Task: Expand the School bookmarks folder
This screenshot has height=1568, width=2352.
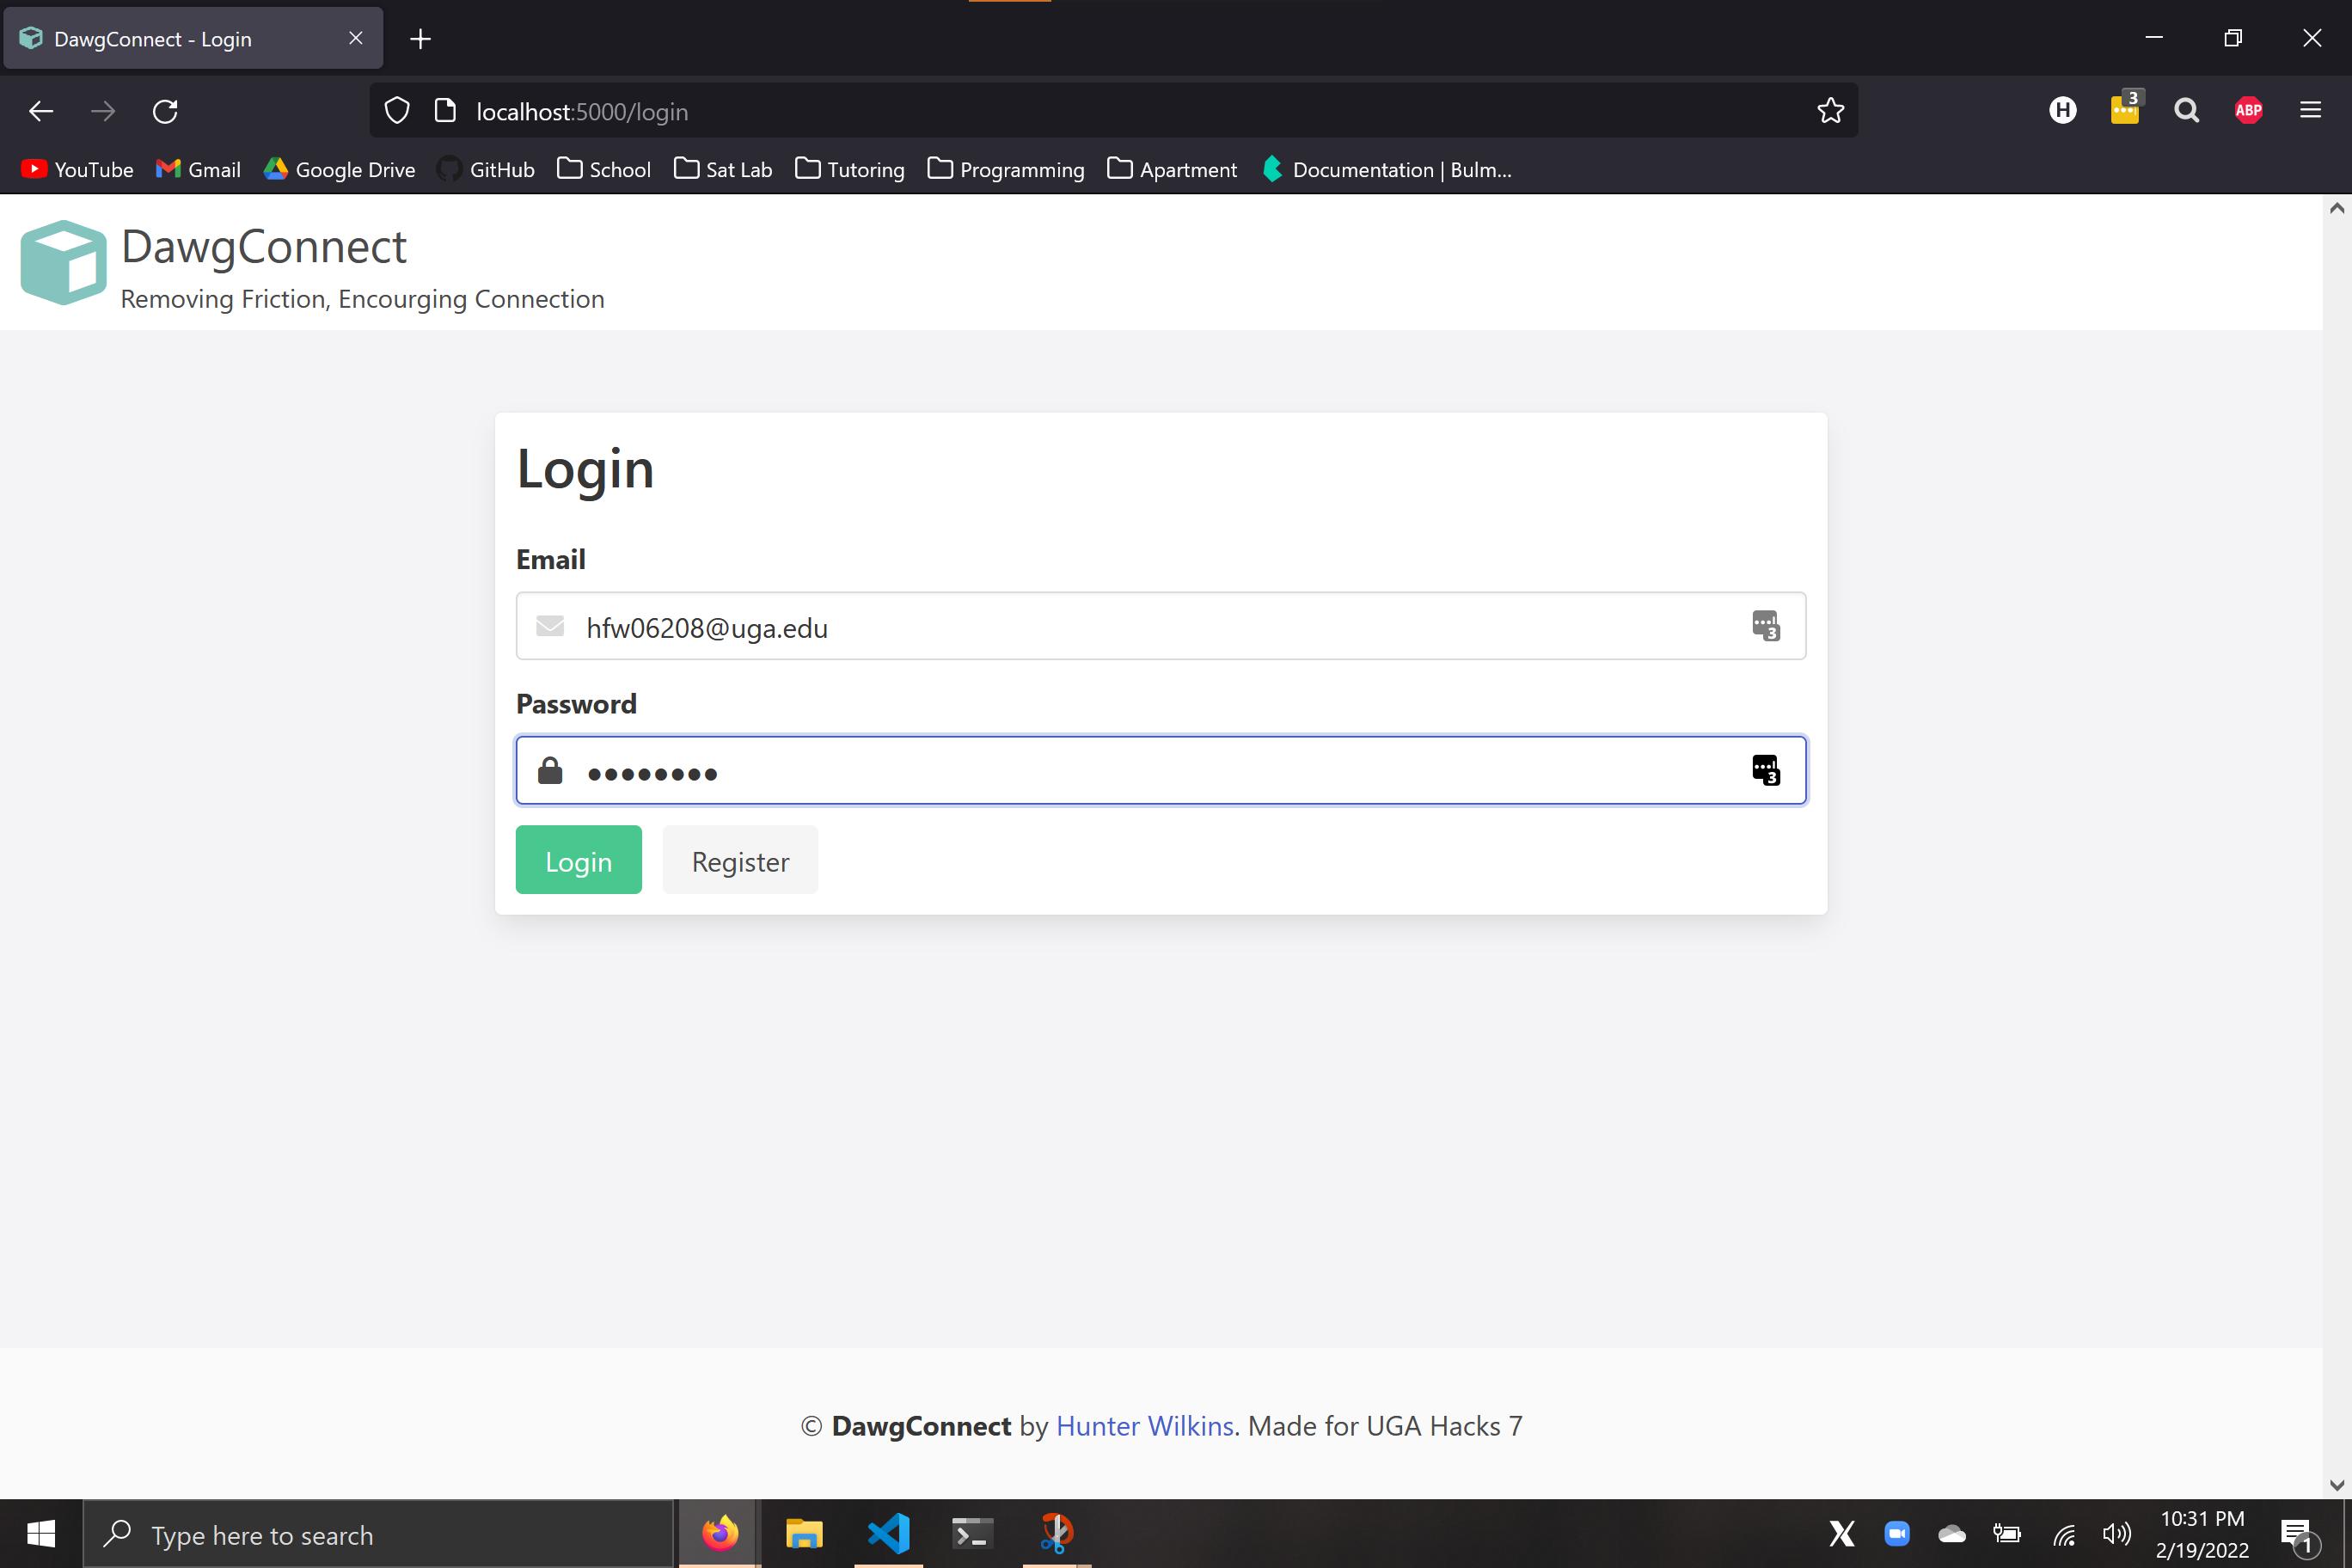Action: [x=604, y=170]
